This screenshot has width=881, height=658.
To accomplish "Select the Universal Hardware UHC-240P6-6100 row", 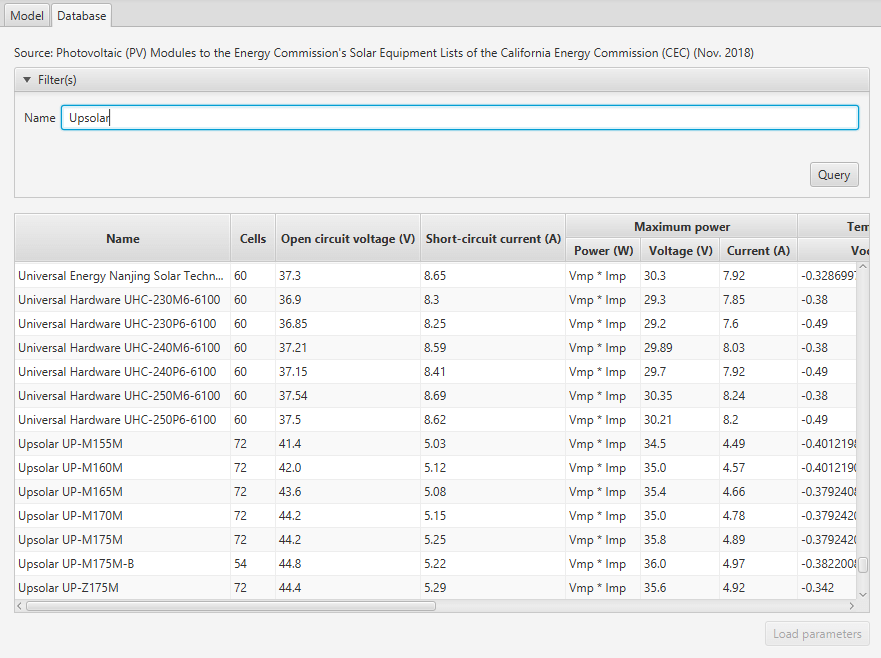I will (435, 371).
